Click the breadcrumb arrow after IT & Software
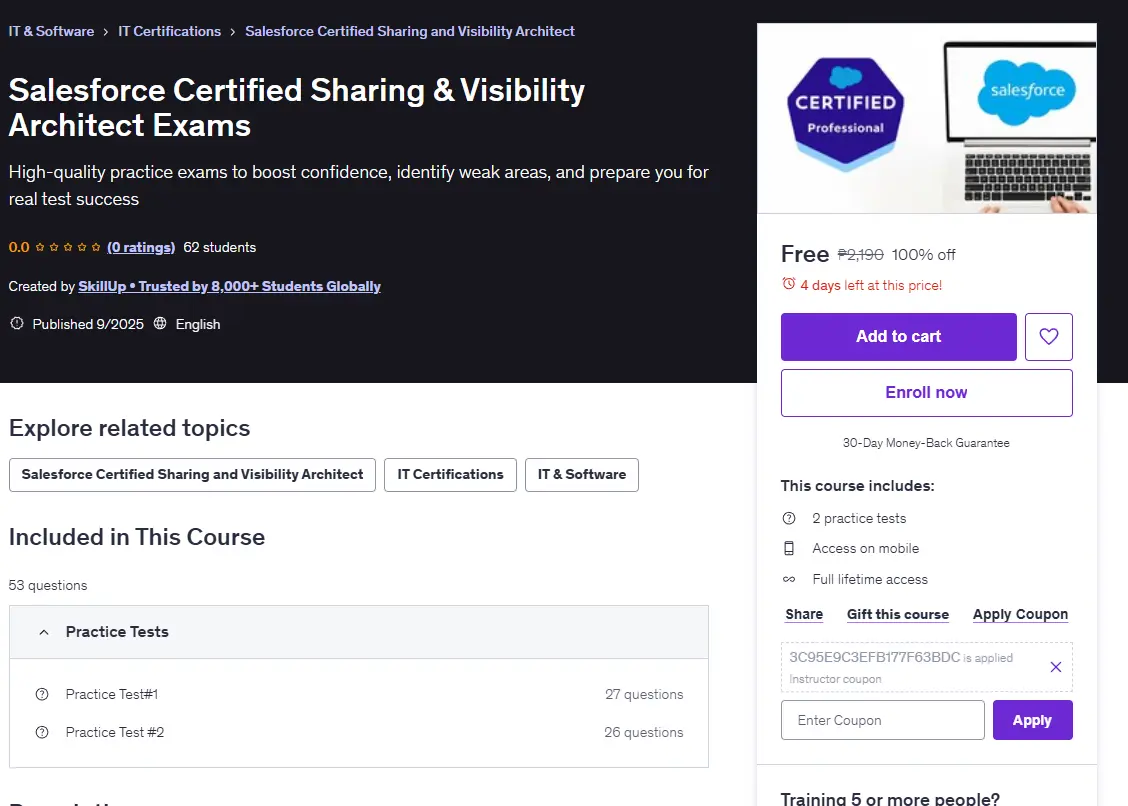The height and width of the screenshot is (806, 1128). [x=106, y=32]
